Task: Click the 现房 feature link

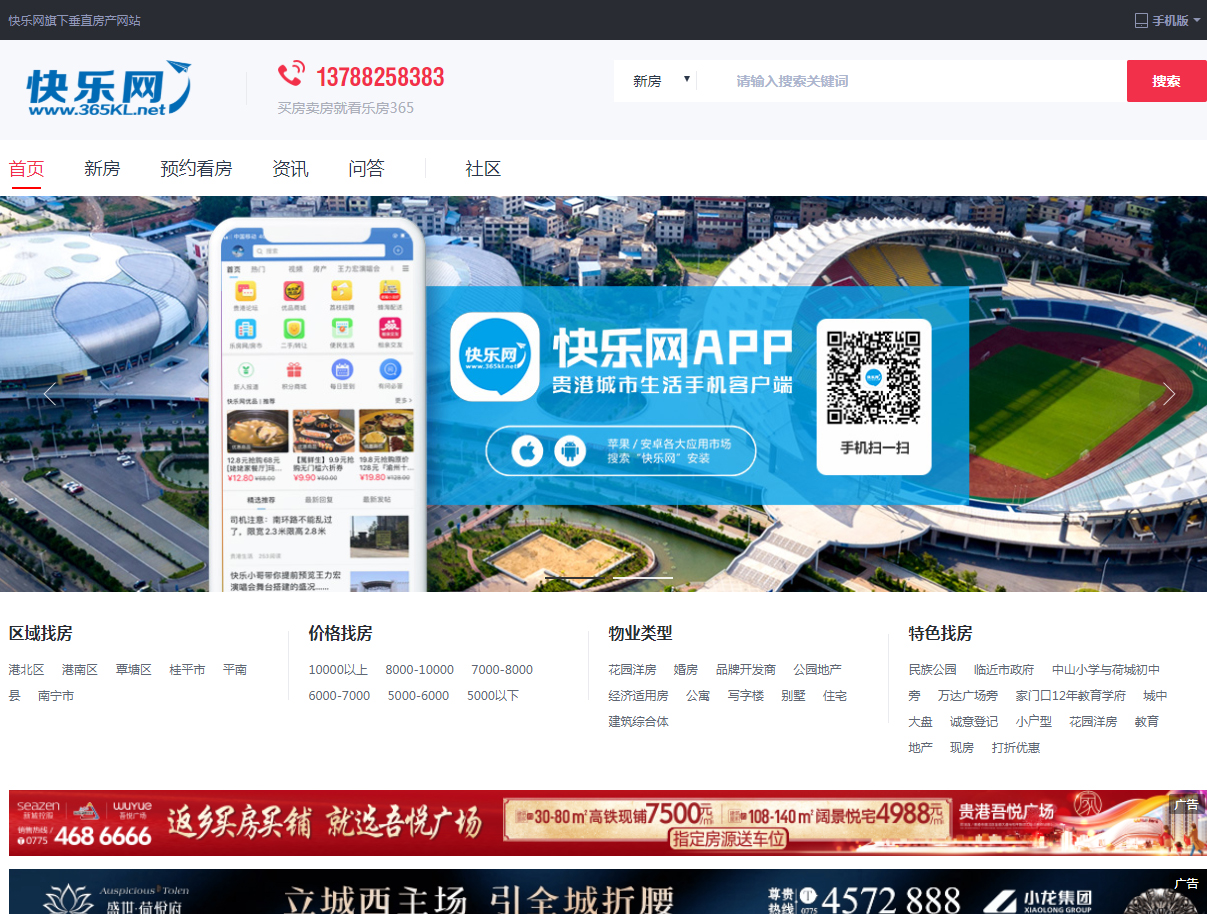Action: pos(962,747)
